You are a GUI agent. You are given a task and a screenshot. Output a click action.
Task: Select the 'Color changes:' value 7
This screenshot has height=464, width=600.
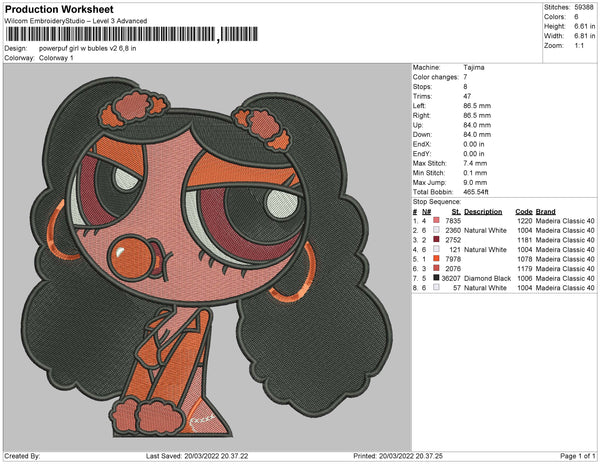465,77
